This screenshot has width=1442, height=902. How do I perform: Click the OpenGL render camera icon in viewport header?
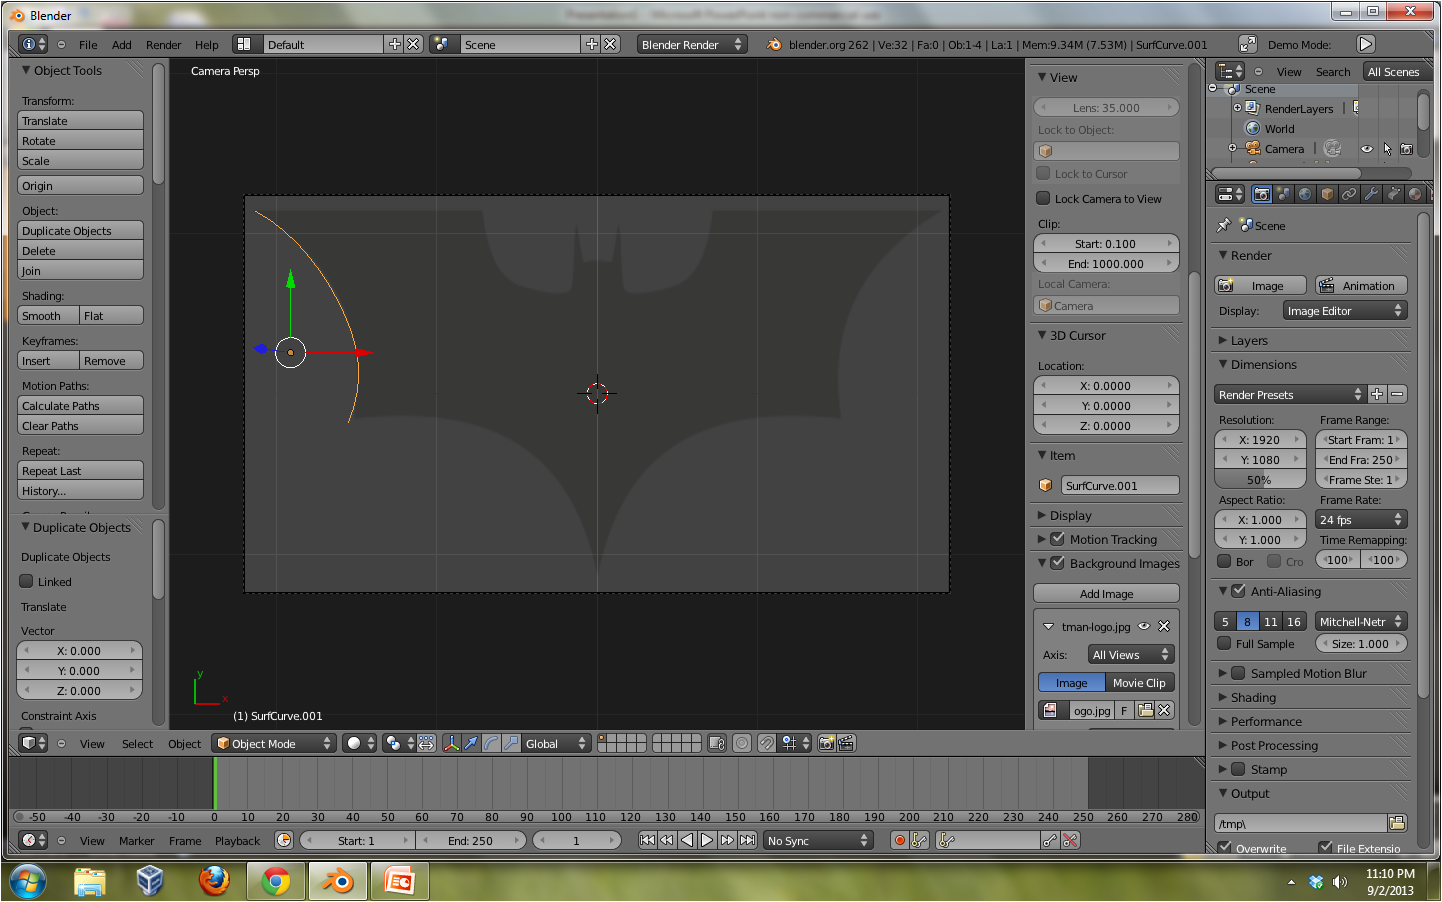pyautogui.click(x=826, y=743)
